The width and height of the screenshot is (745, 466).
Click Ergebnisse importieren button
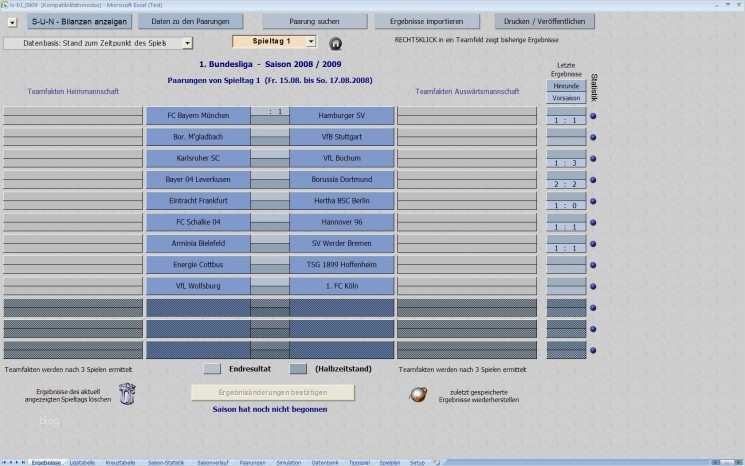(x=427, y=21)
